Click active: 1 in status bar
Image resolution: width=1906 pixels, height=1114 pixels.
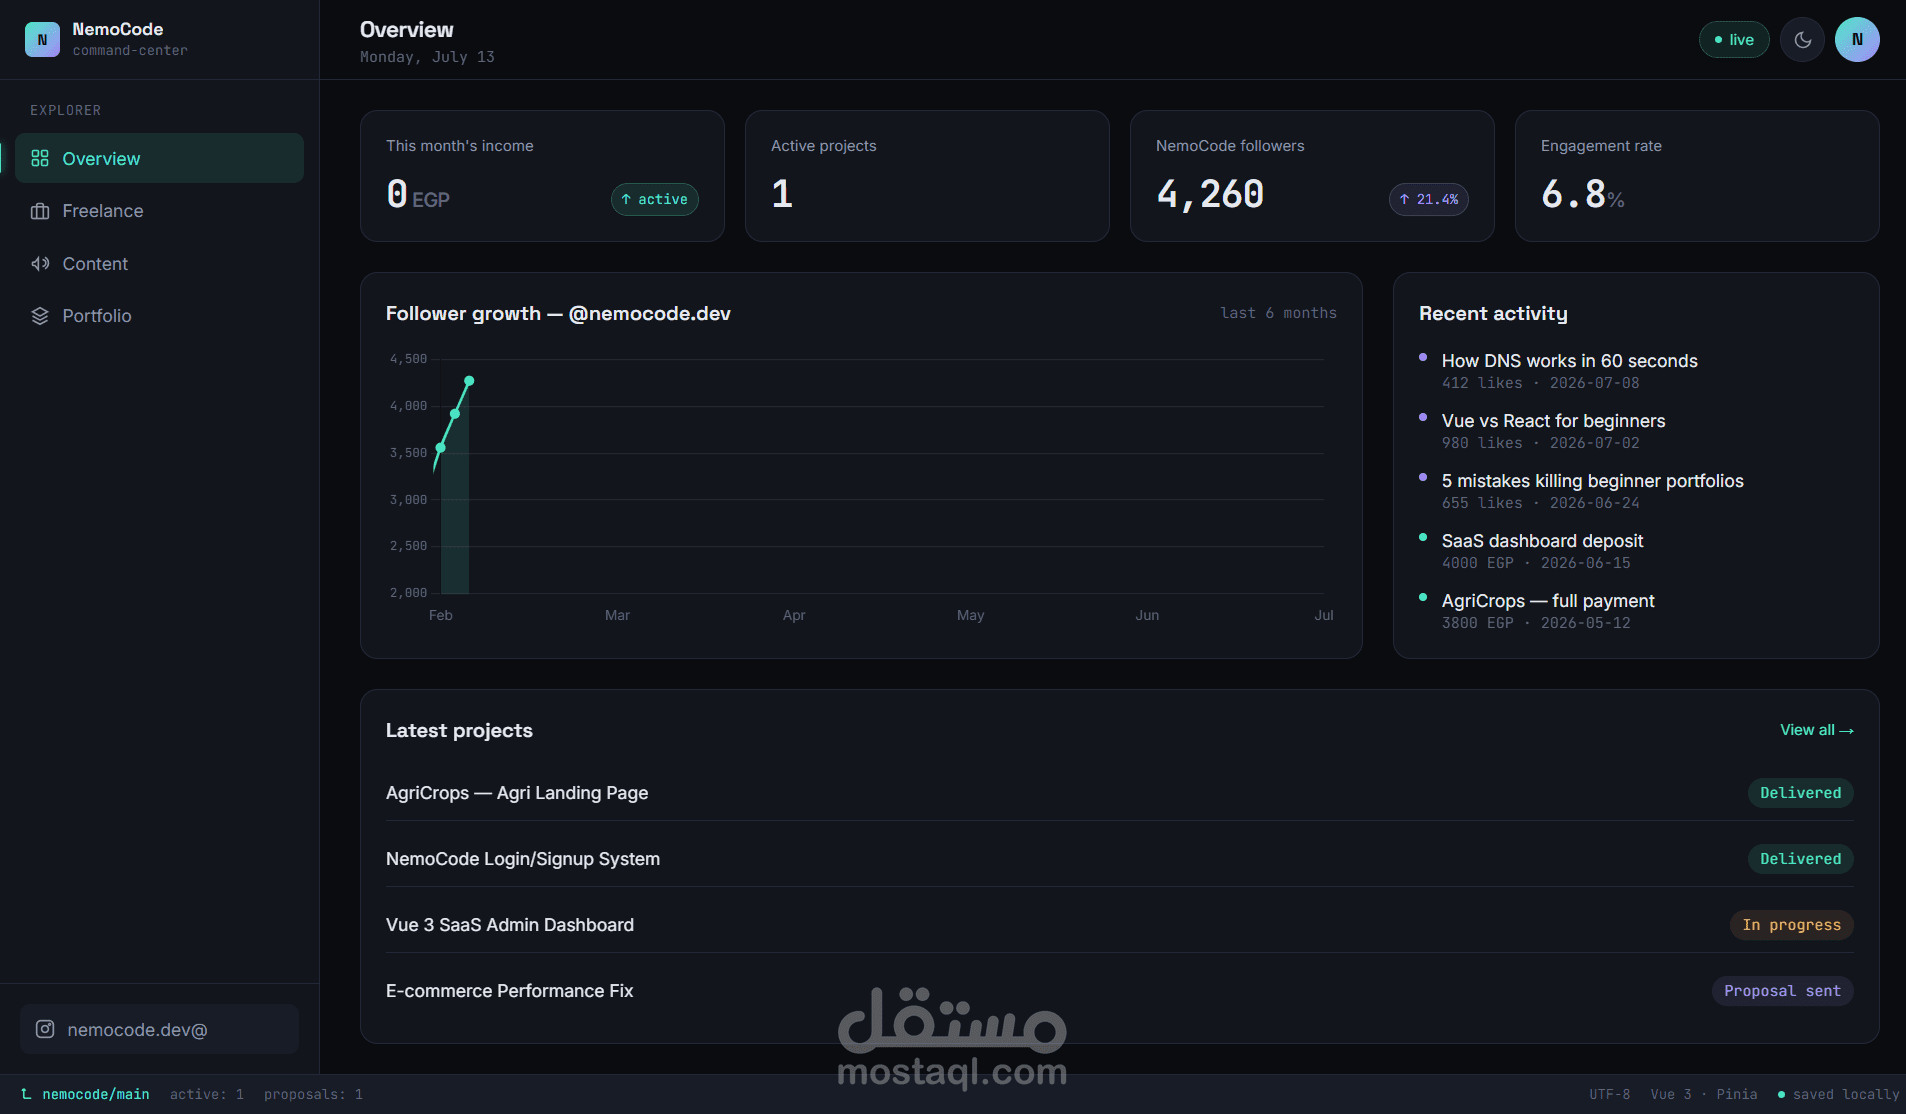pos(207,1094)
